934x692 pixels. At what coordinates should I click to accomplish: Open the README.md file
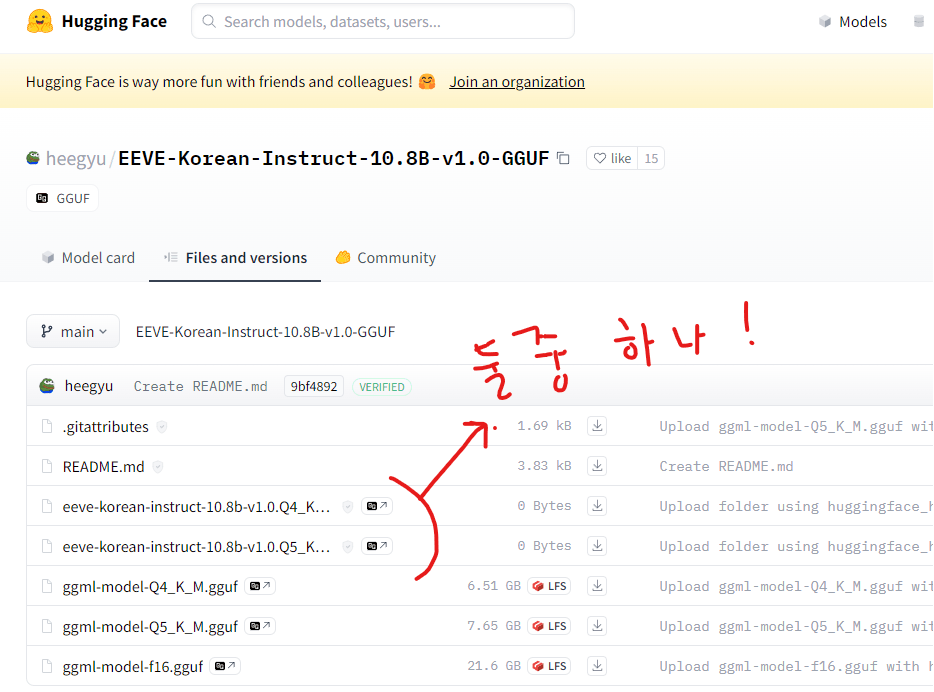pyautogui.click(x=104, y=467)
